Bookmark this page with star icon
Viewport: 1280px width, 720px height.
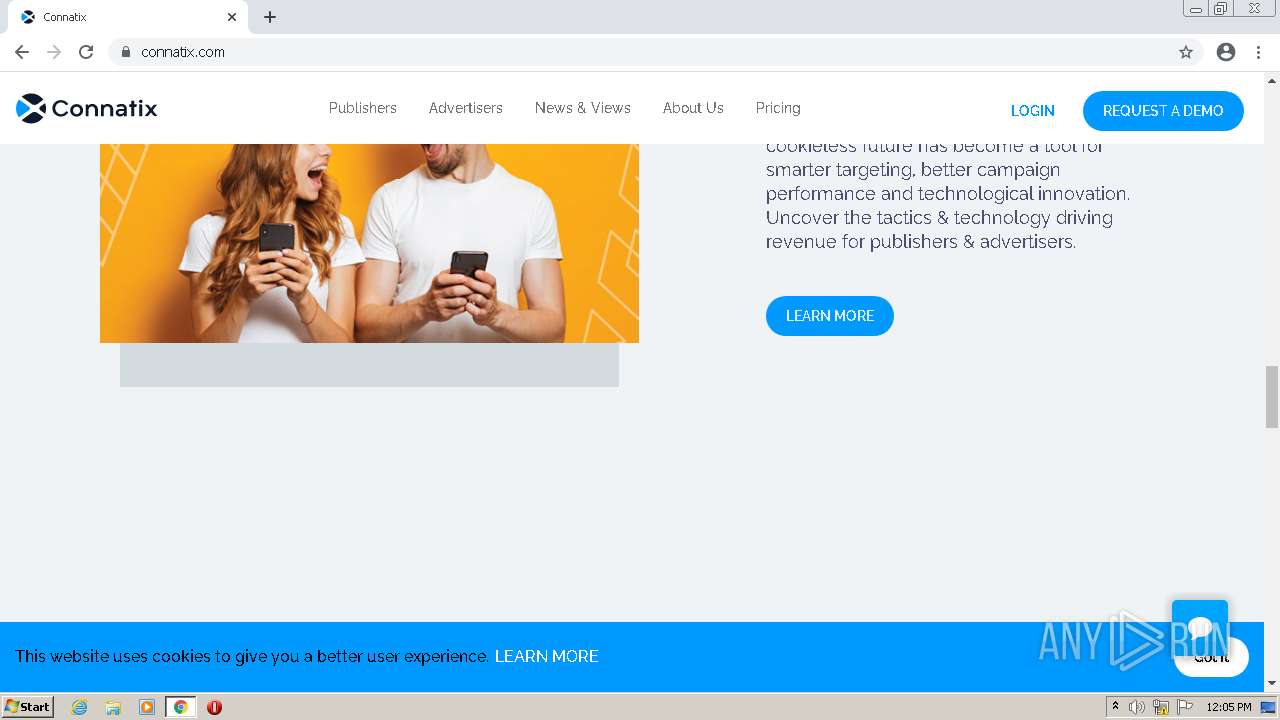[1186, 52]
